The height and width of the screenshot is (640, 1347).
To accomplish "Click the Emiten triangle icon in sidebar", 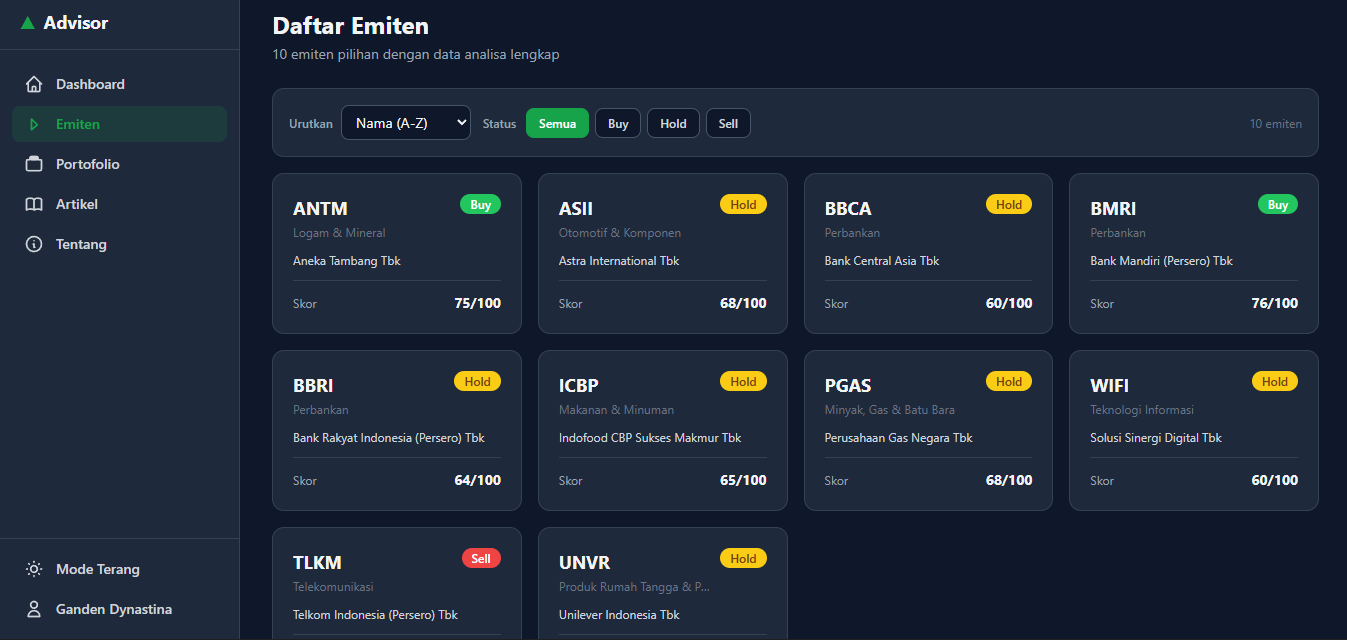I will pyautogui.click(x=34, y=124).
